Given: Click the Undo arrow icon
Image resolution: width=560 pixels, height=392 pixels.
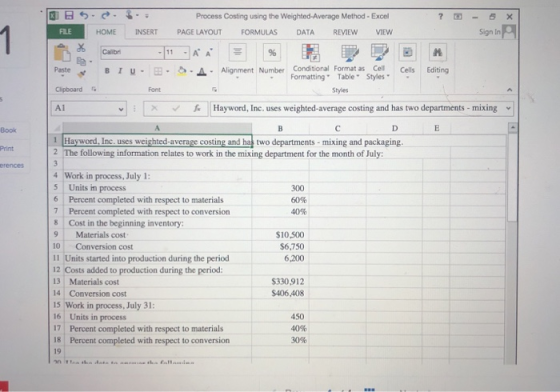Looking at the screenshot, I should point(84,15).
